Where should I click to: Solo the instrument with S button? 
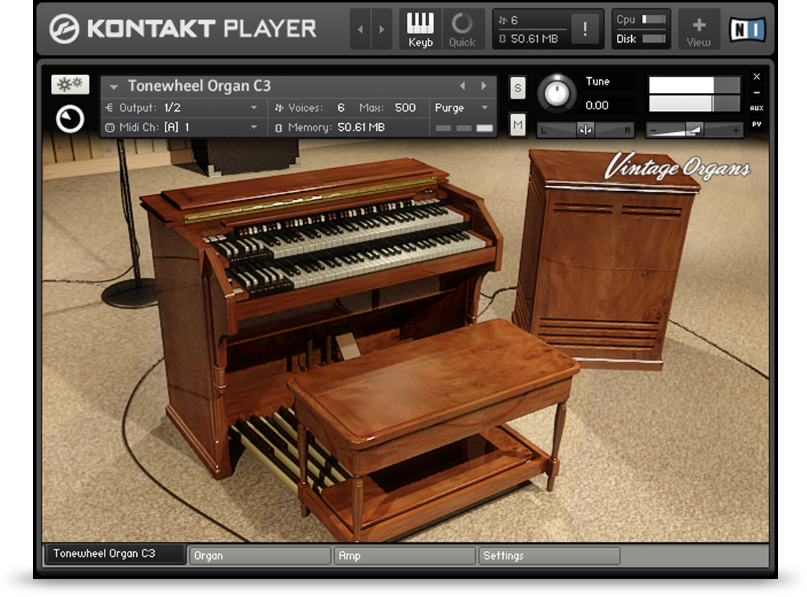(x=518, y=88)
